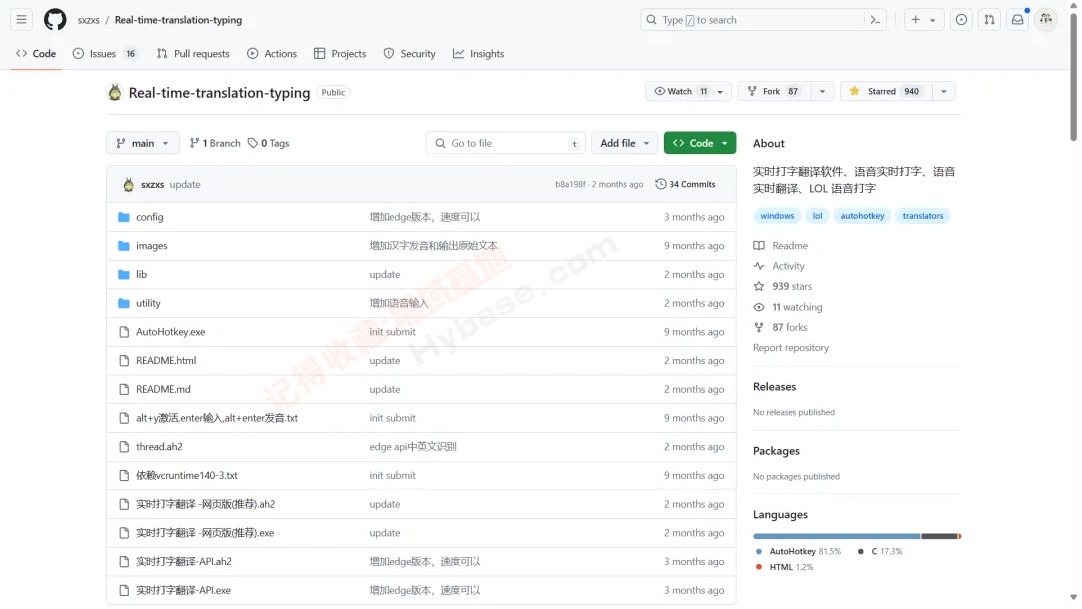Viewport: 1082px width, 609px height.
Task: Switch to the Projects tab
Action: [x=340, y=54]
